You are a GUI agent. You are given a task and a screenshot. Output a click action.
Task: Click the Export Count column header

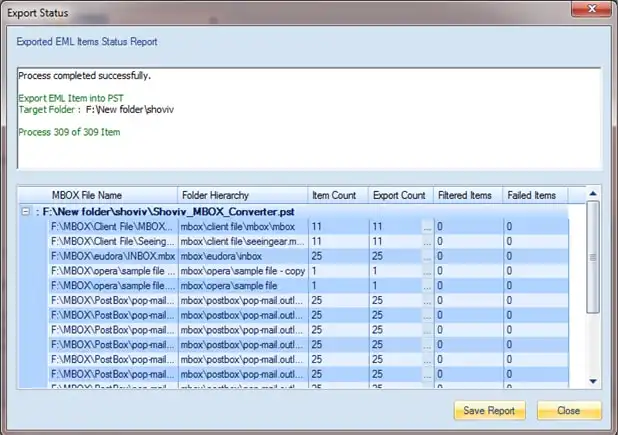coord(401,195)
